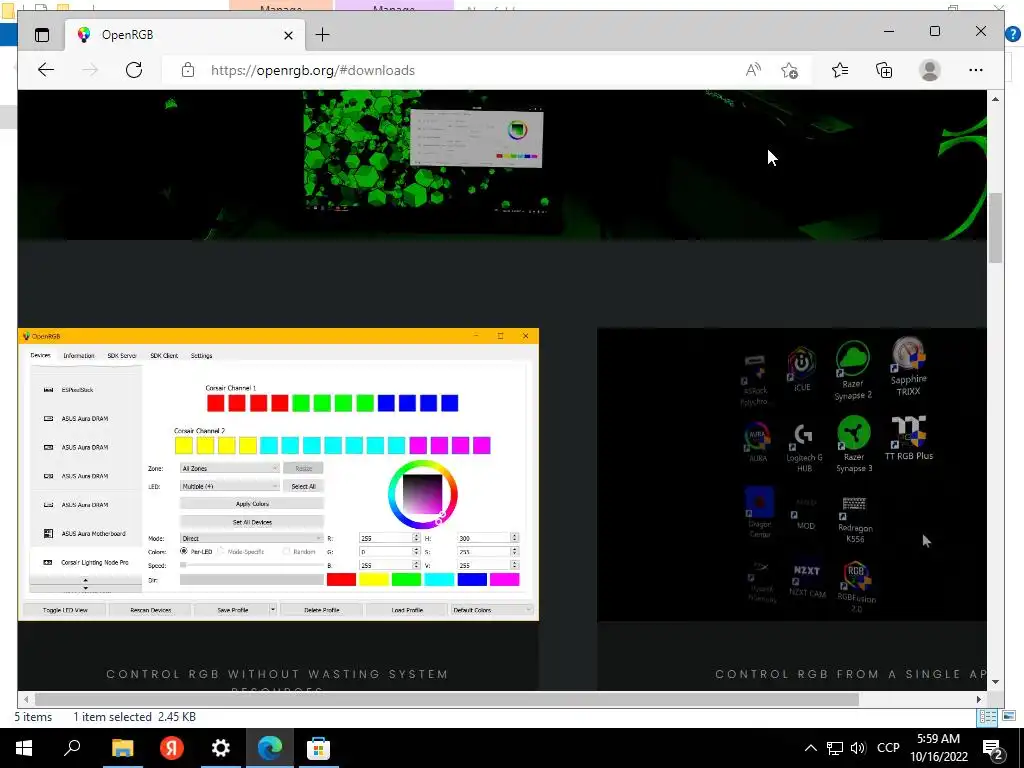
Task: Click the Apply Colors button
Action: tap(251, 504)
